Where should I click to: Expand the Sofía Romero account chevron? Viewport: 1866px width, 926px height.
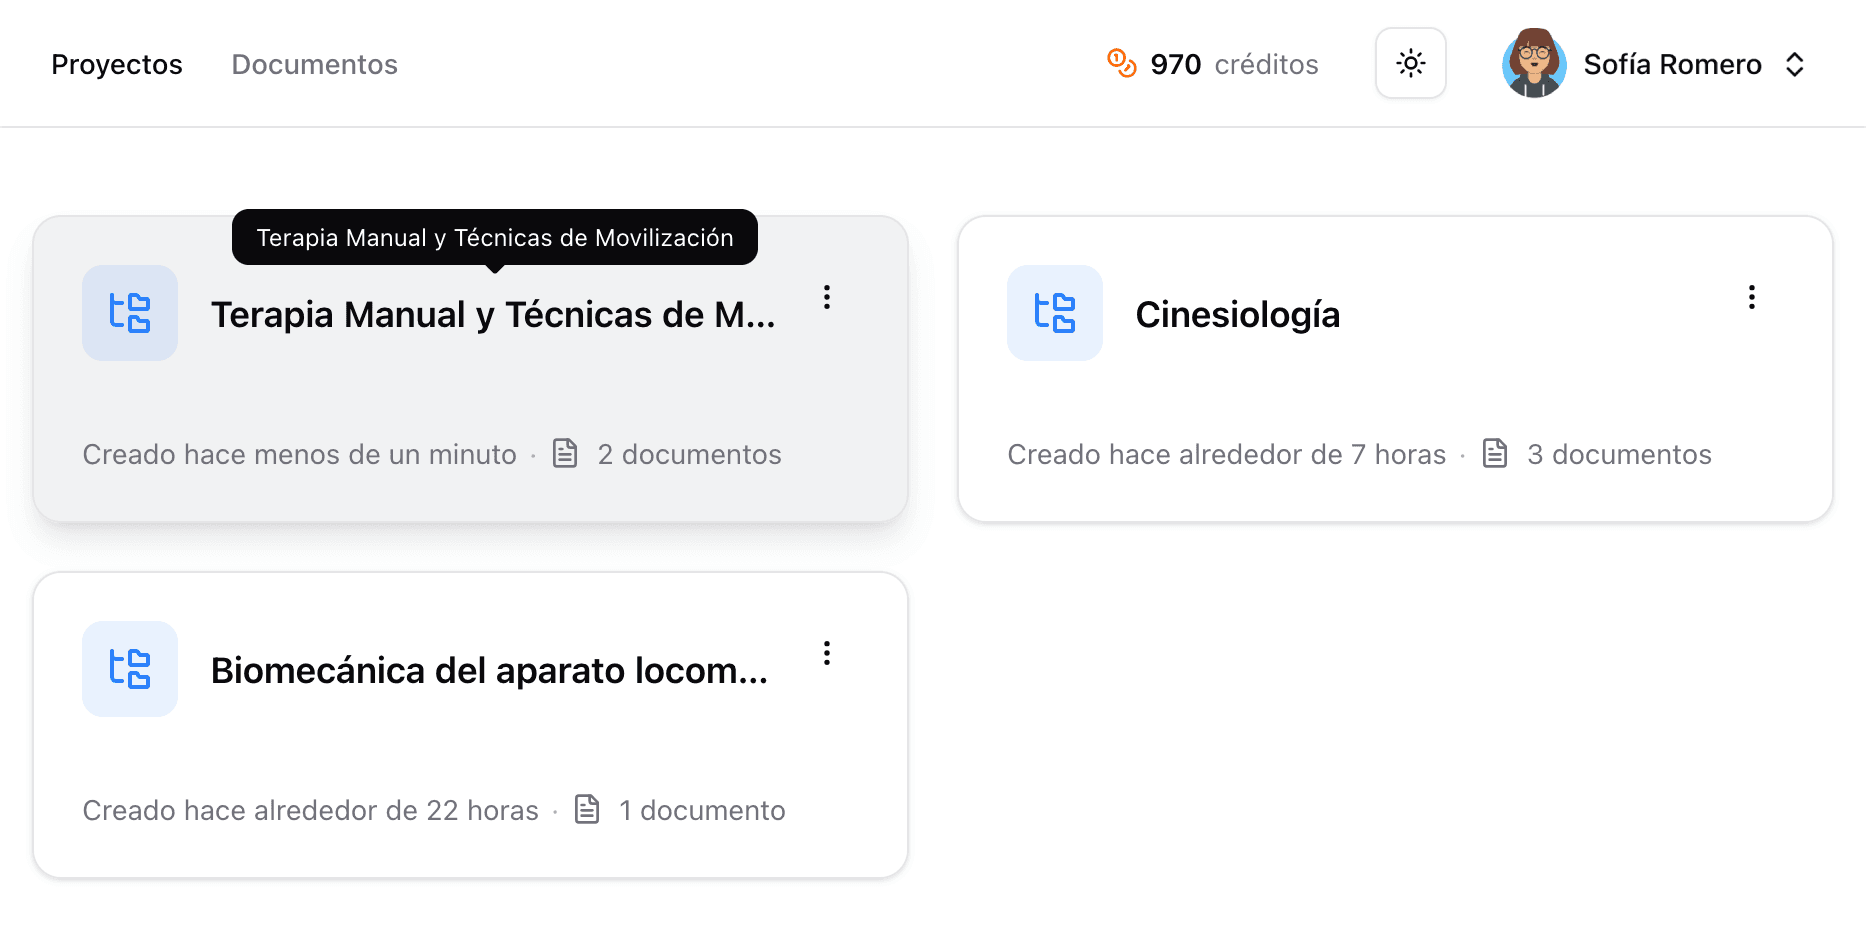pyautogui.click(x=1796, y=63)
